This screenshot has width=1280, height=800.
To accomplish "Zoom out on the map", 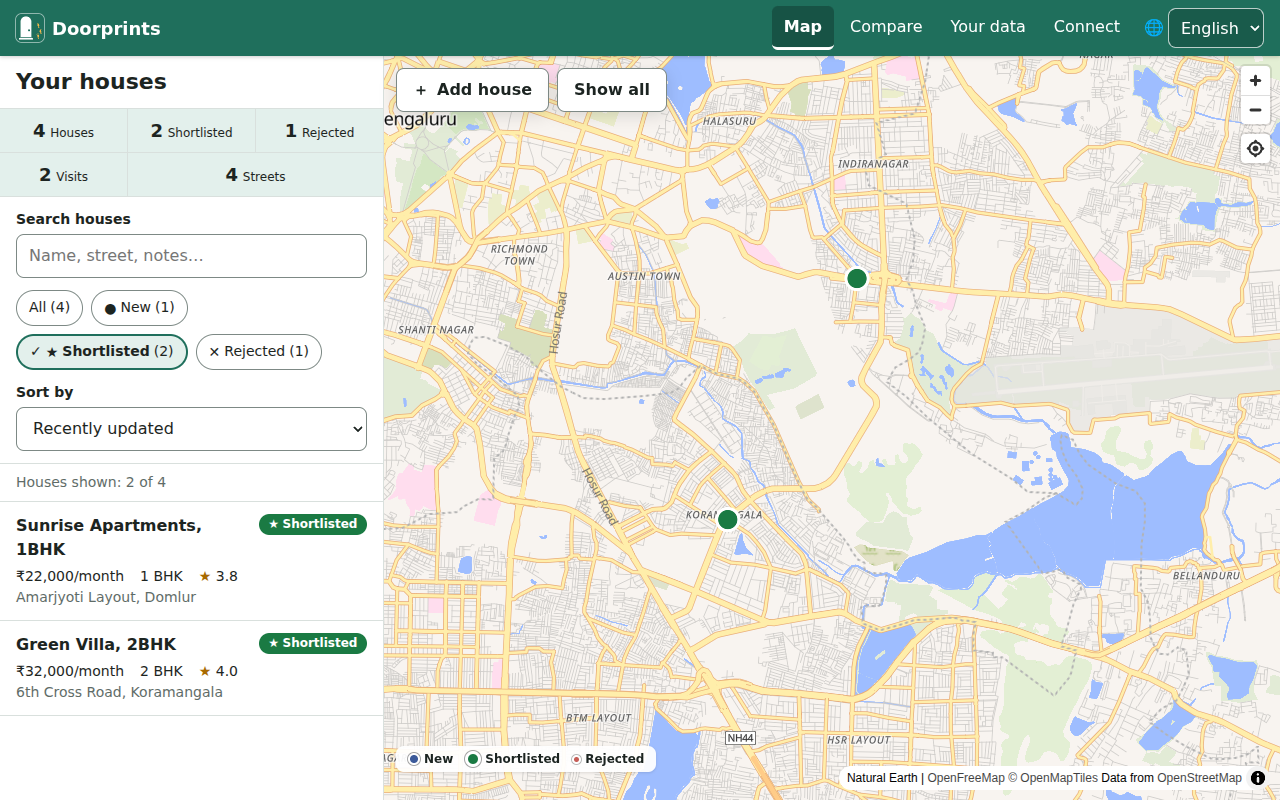I will (1255, 110).
